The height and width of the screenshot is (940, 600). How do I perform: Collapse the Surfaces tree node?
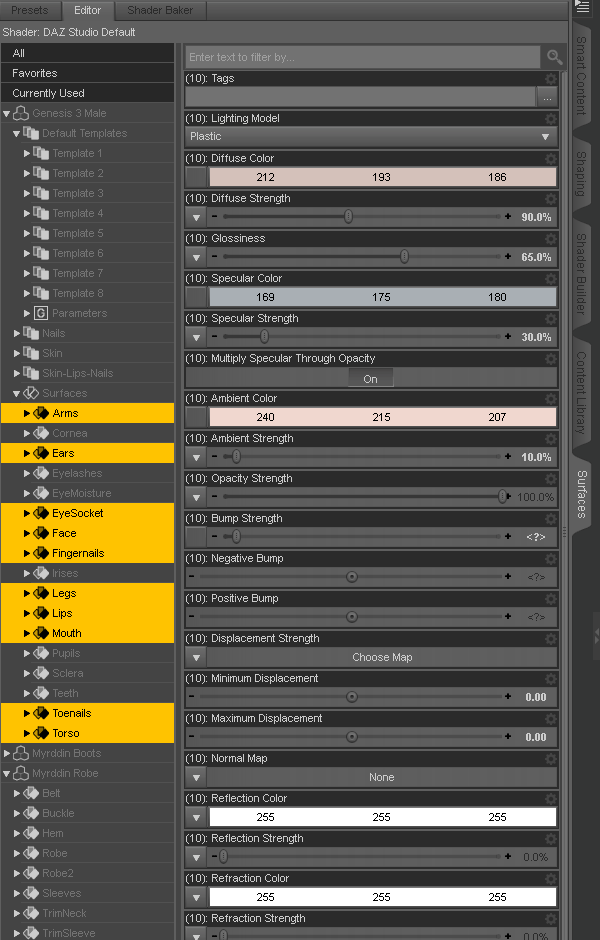tap(17, 393)
